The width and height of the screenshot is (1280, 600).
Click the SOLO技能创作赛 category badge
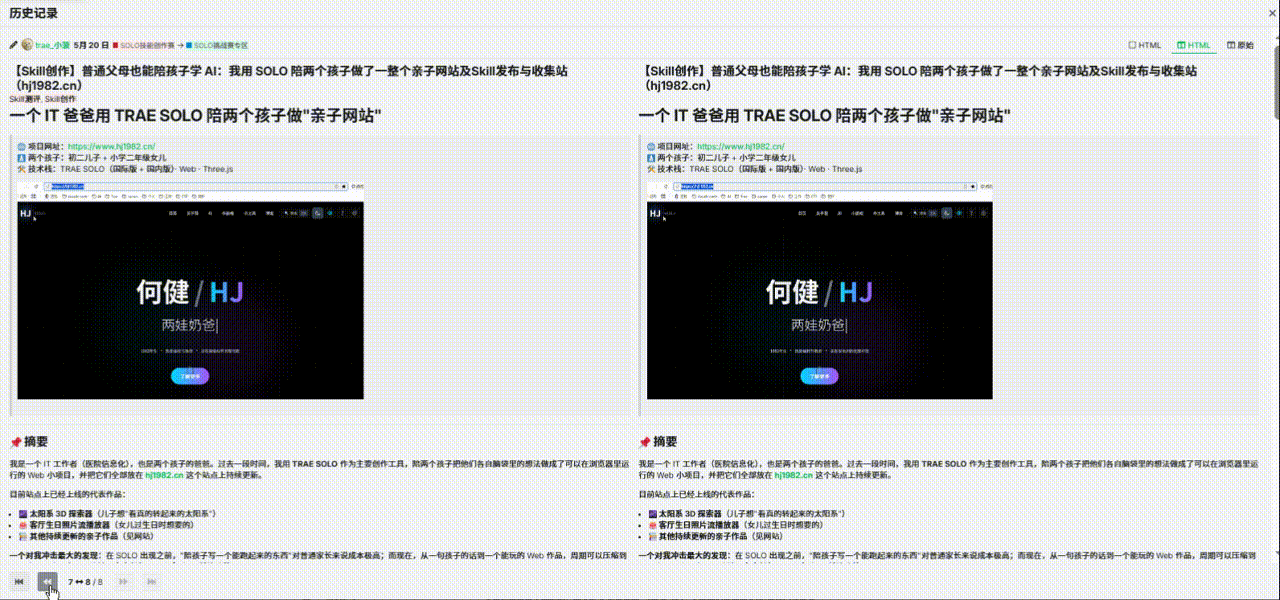[x=144, y=45]
